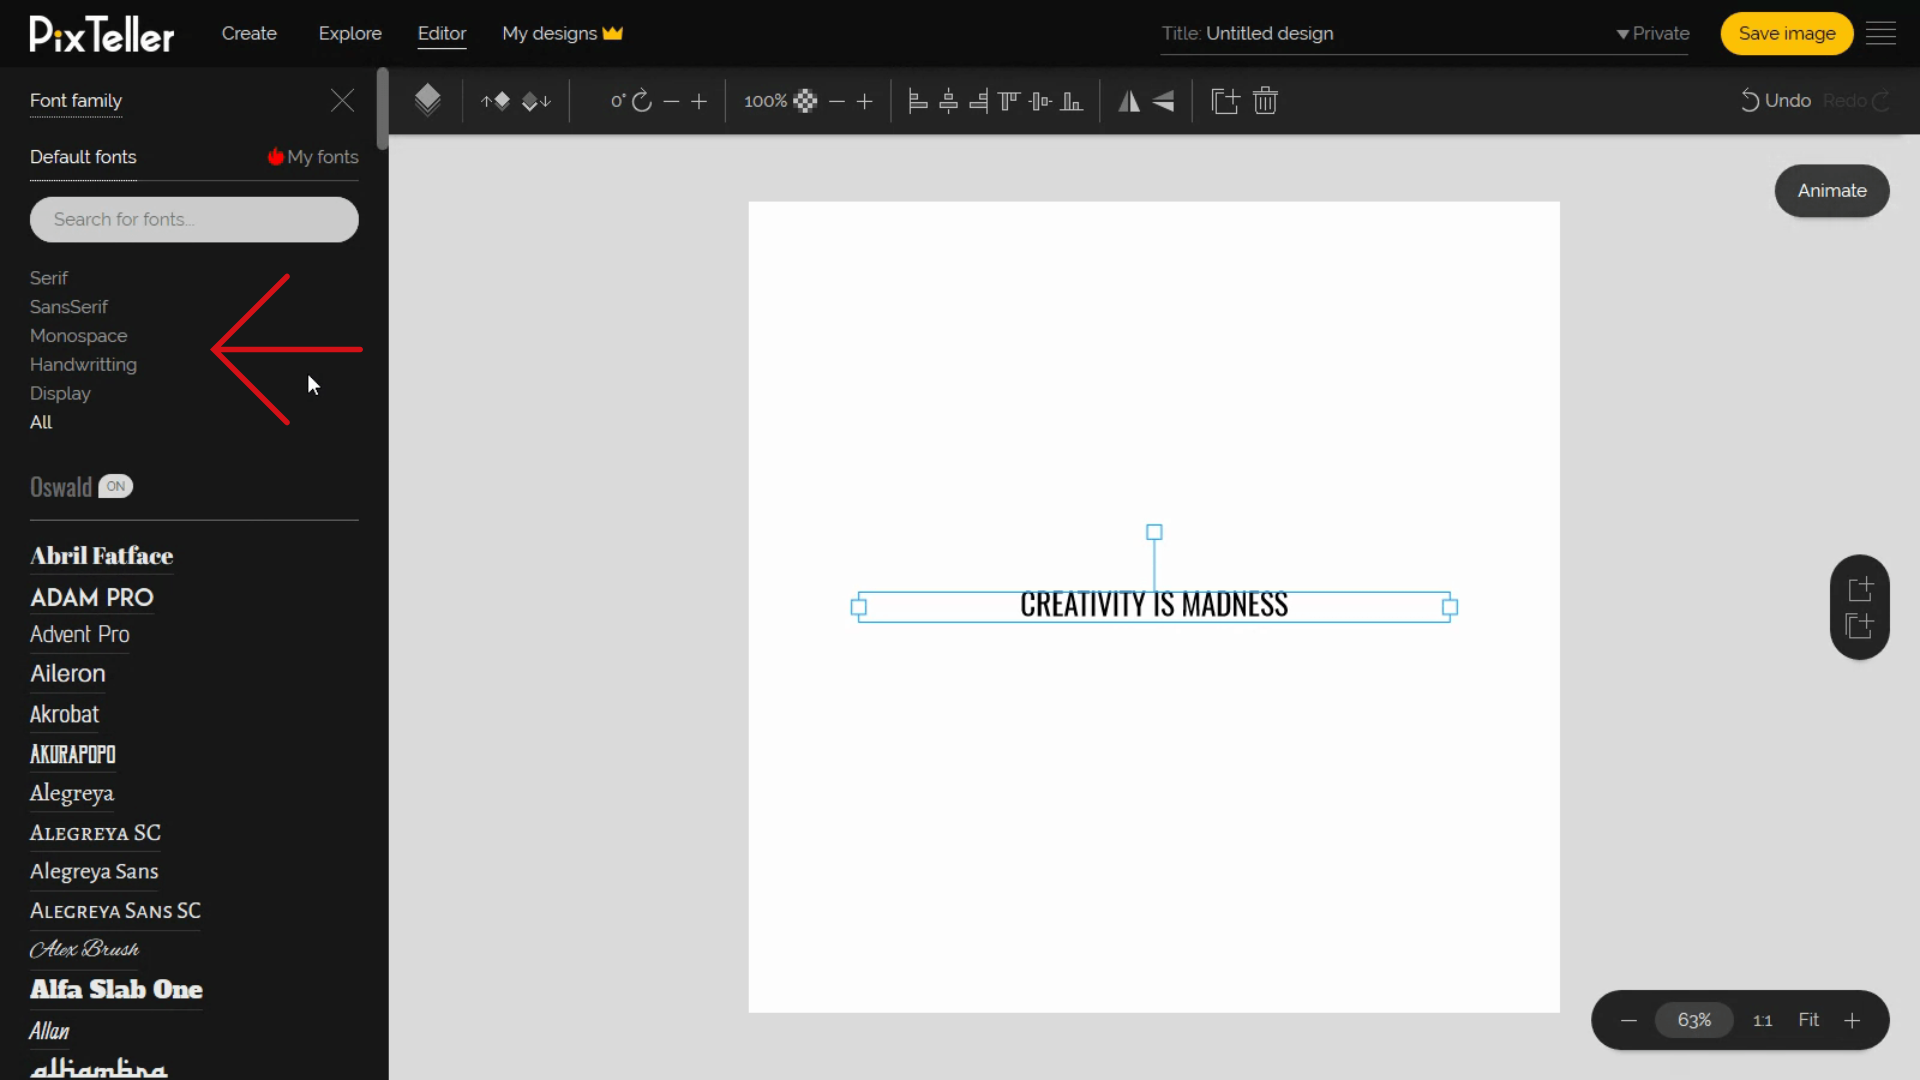Click the delete element icon
This screenshot has height=1080, width=1920.
[1265, 100]
